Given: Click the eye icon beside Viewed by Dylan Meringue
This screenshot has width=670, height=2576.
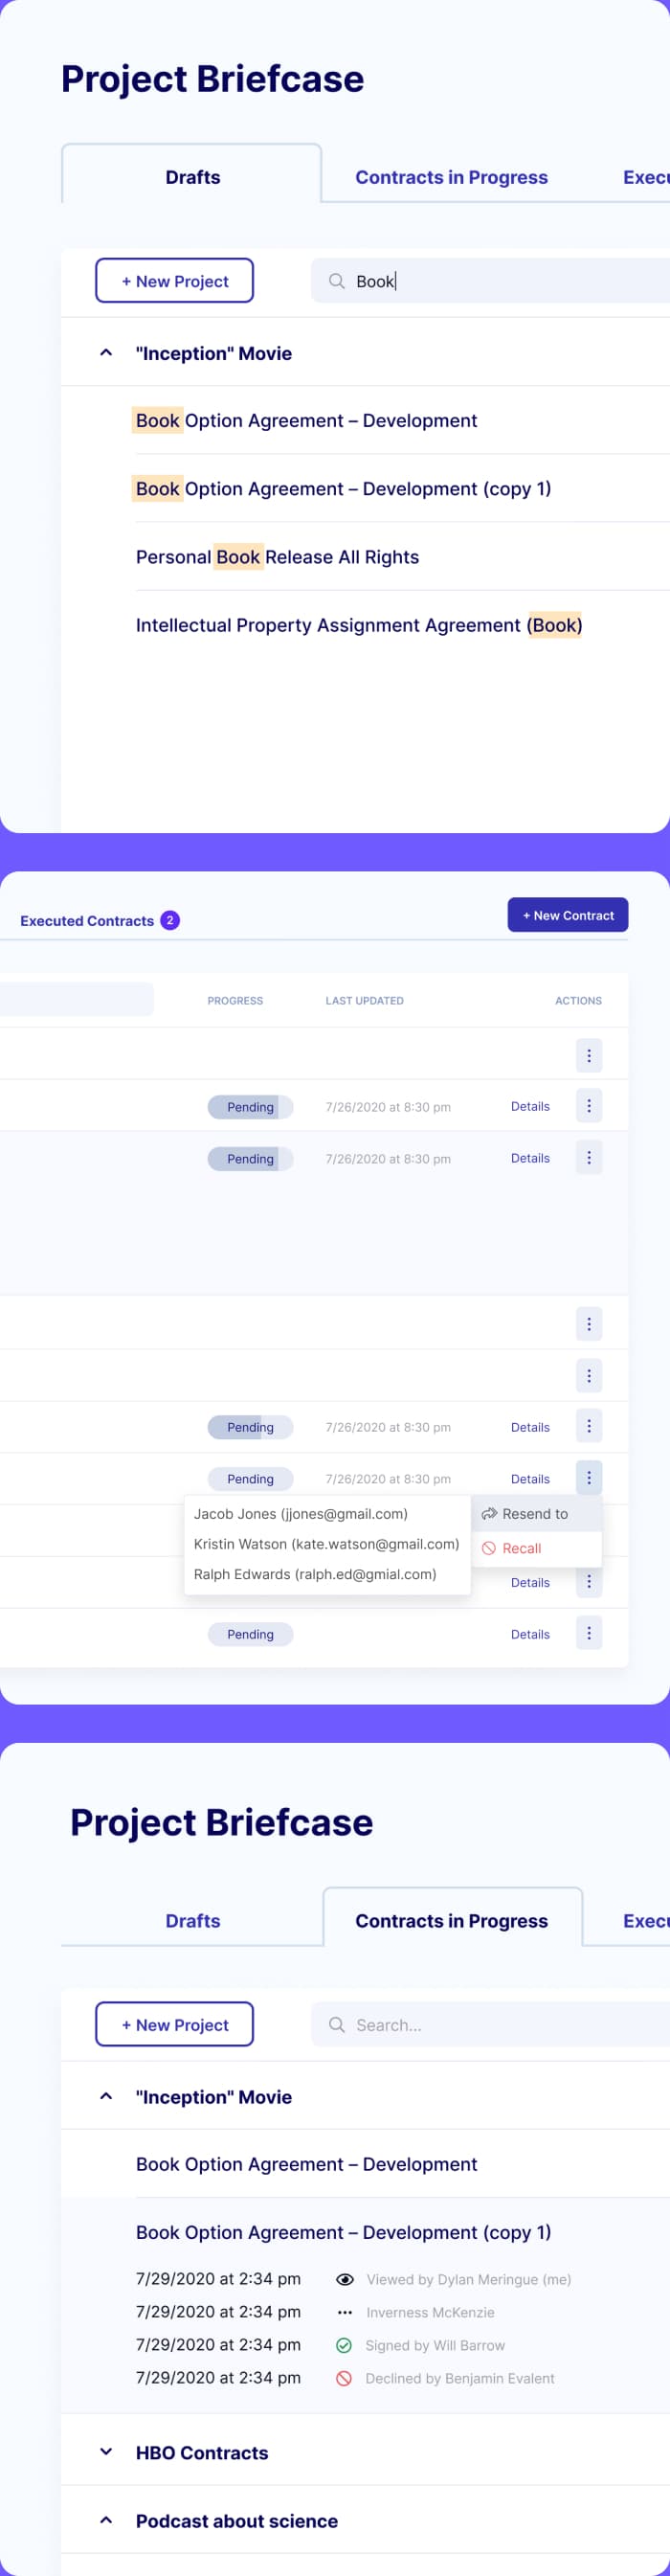Looking at the screenshot, I should click(344, 2279).
